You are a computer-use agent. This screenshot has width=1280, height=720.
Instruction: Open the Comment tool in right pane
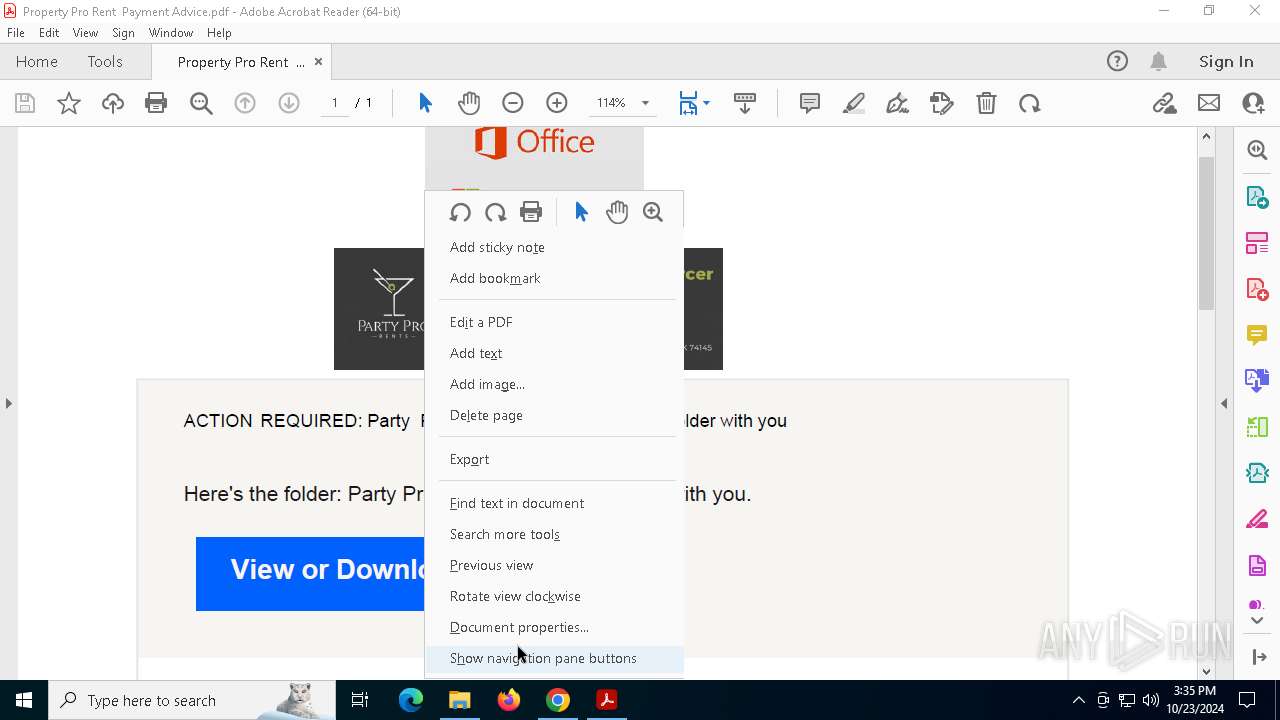tap(1257, 334)
